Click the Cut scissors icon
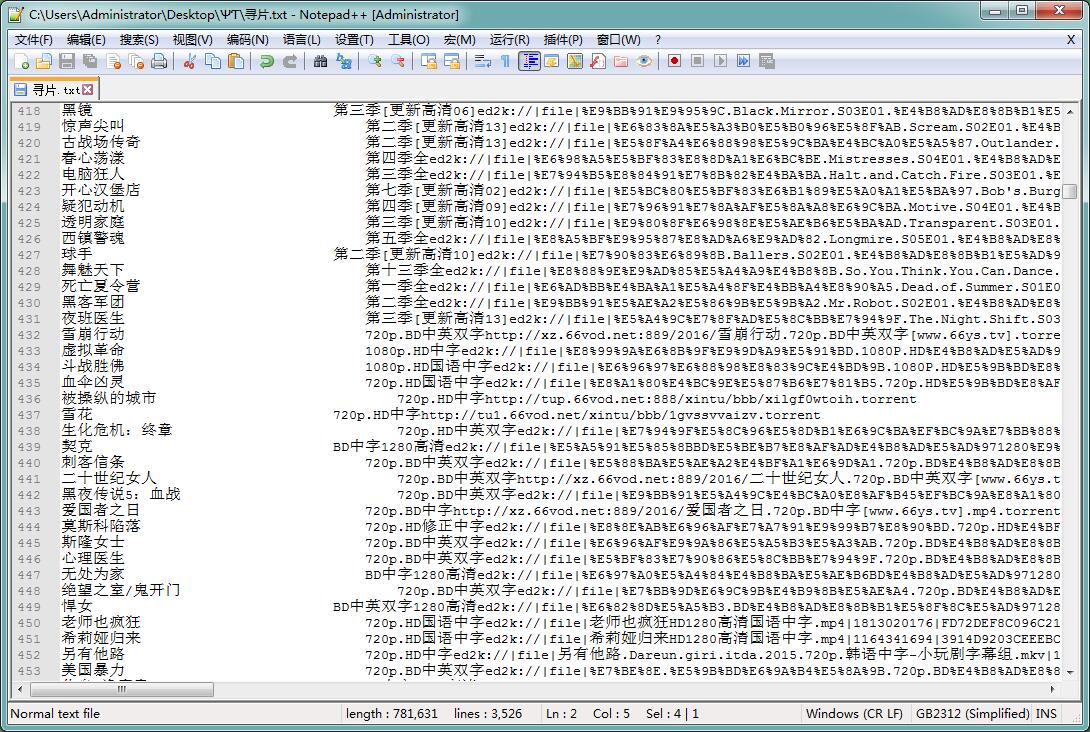 click(189, 62)
